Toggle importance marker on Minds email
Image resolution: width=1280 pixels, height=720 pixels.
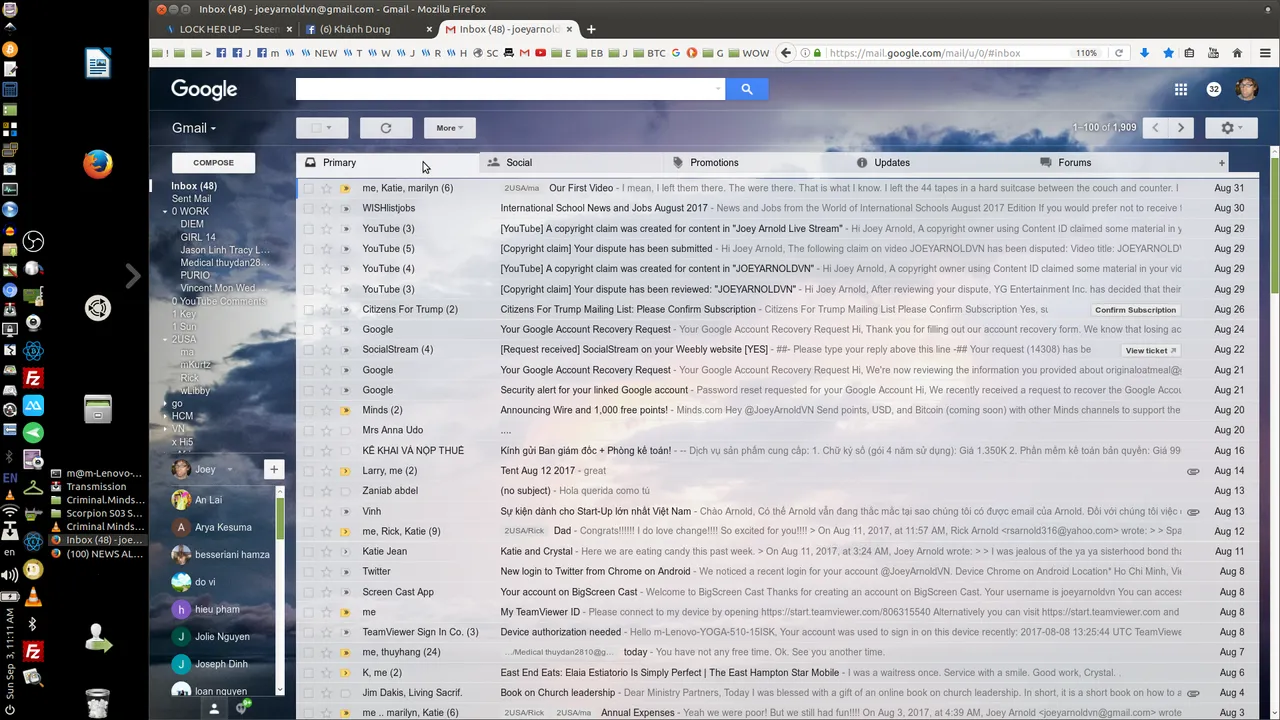[x=346, y=410]
